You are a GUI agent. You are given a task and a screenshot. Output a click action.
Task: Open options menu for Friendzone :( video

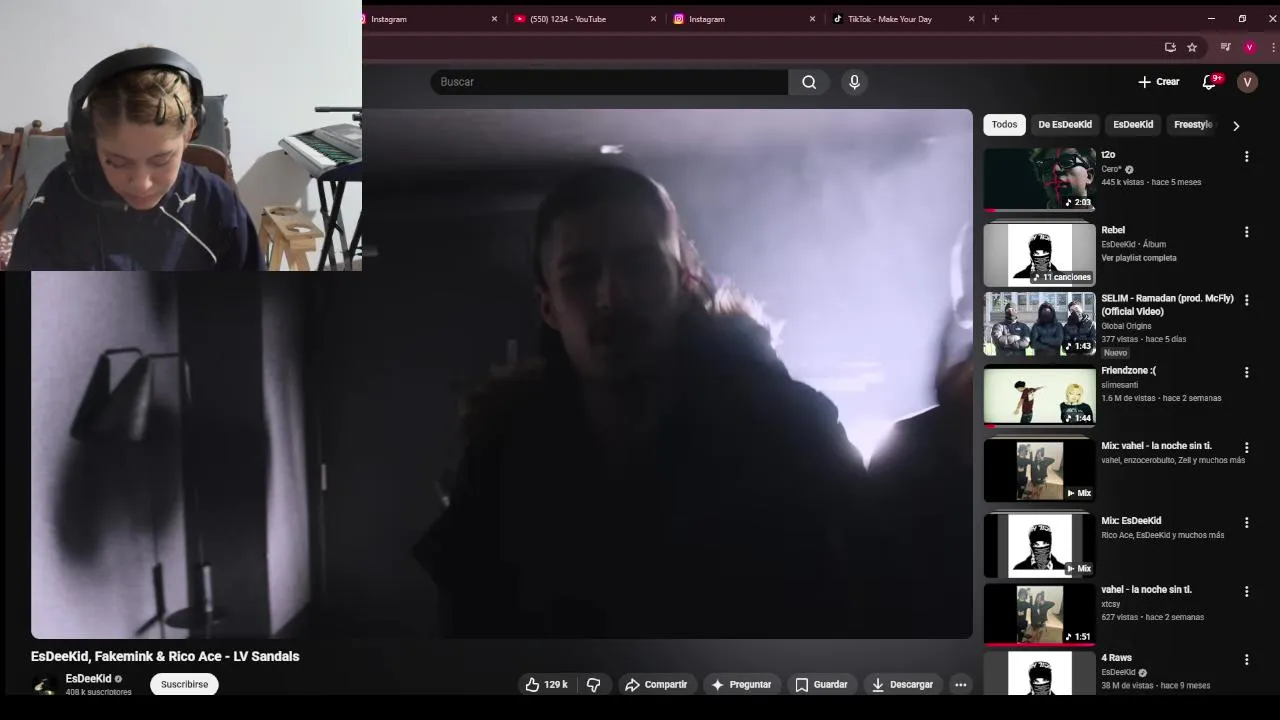pos(1246,372)
